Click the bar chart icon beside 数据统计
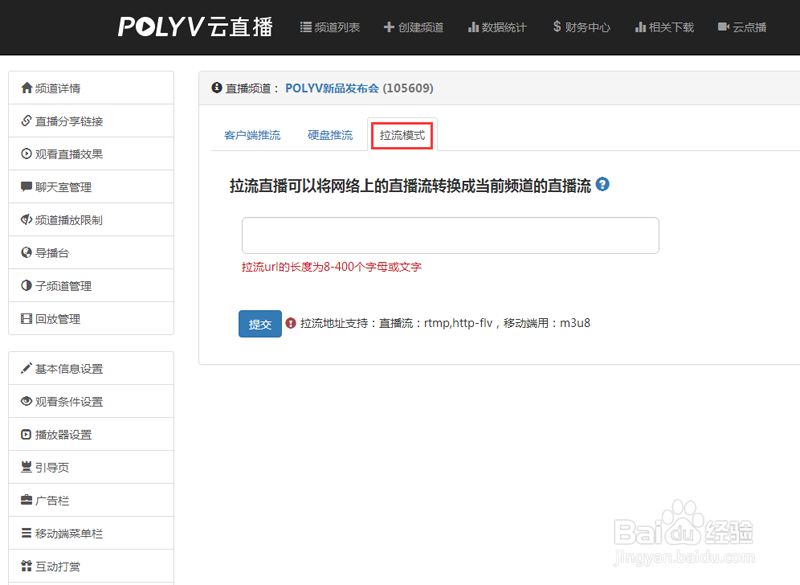This screenshot has width=800, height=585. [x=473, y=27]
